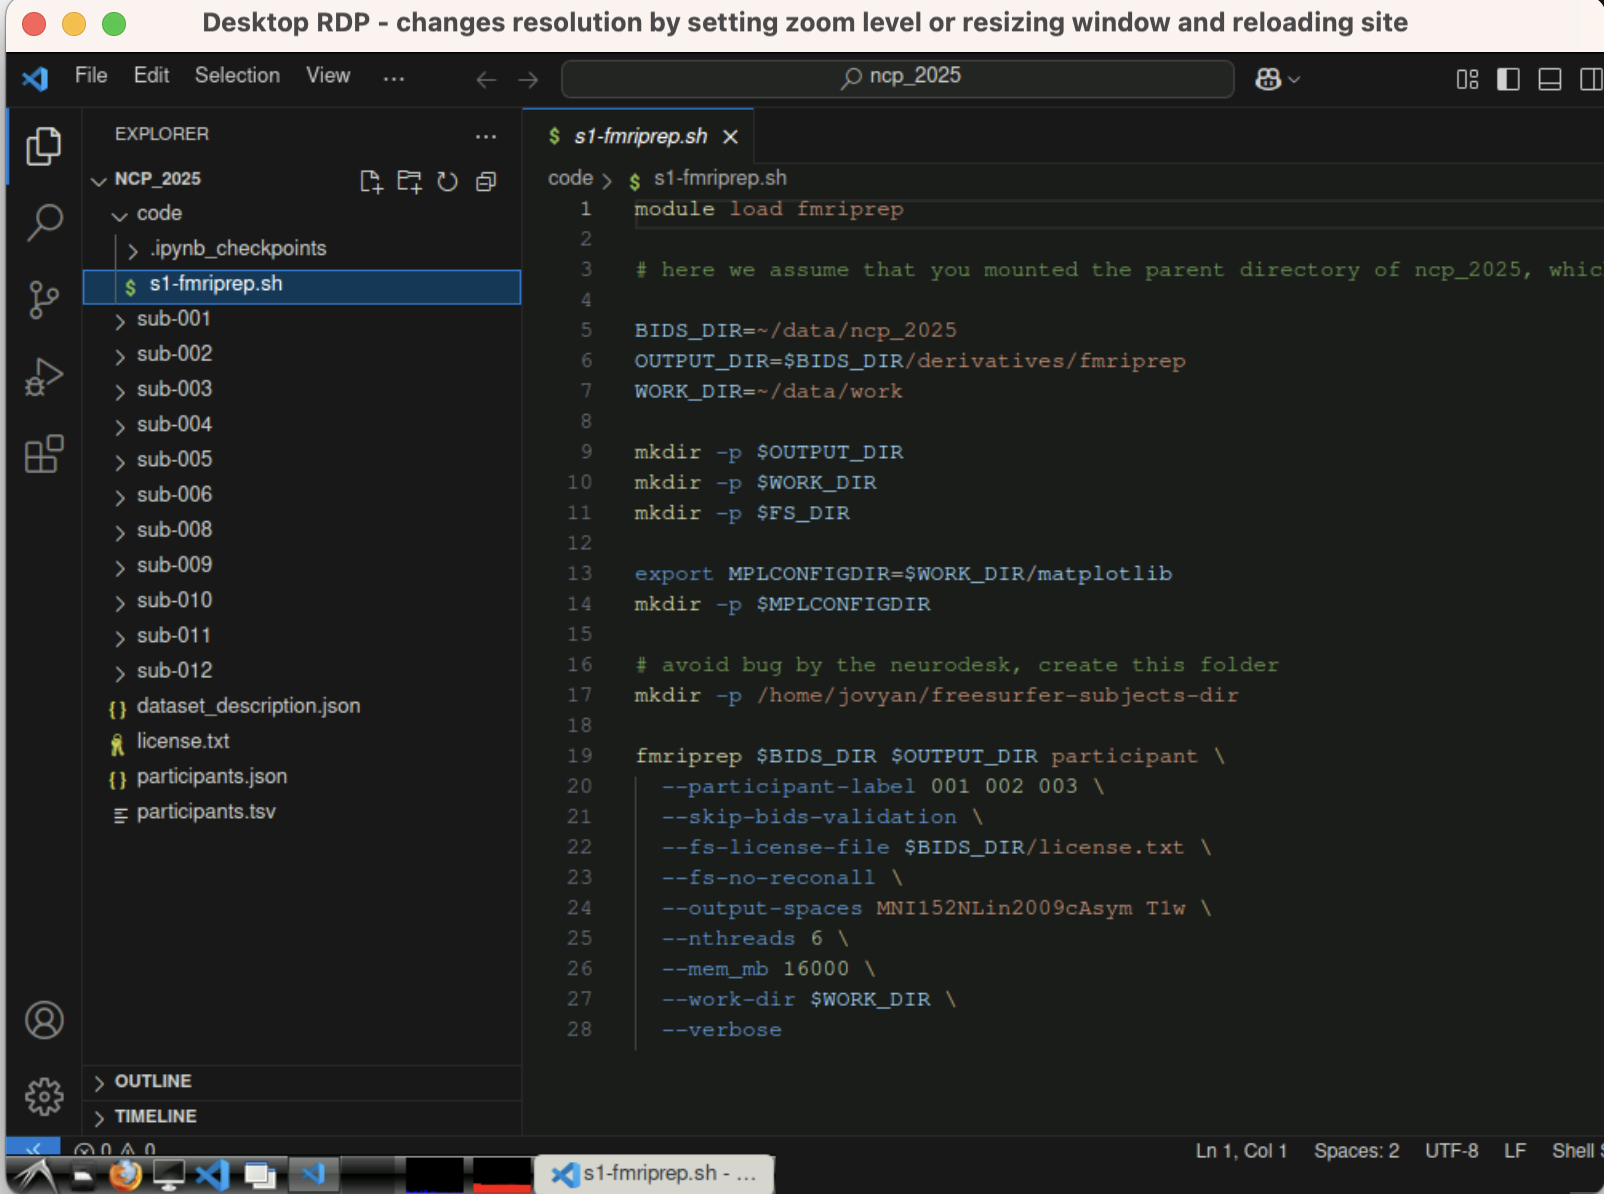
Task: Open the Manage settings gear
Action: [x=44, y=1097]
